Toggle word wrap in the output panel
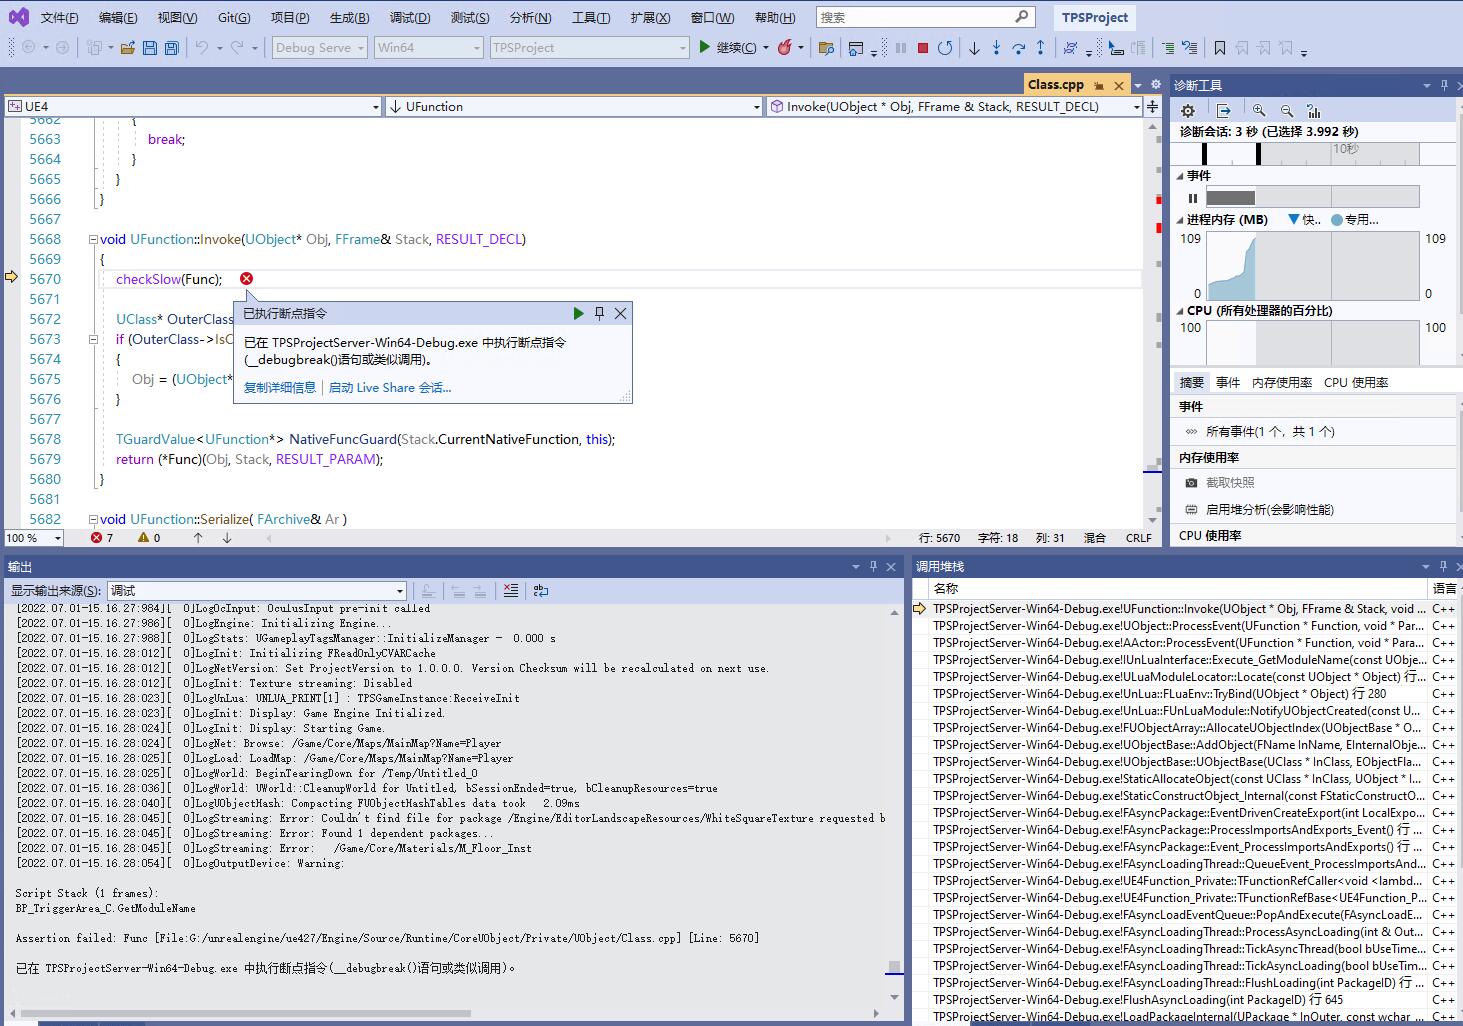Image resolution: width=1463 pixels, height=1026 pixels. (541, 591)
